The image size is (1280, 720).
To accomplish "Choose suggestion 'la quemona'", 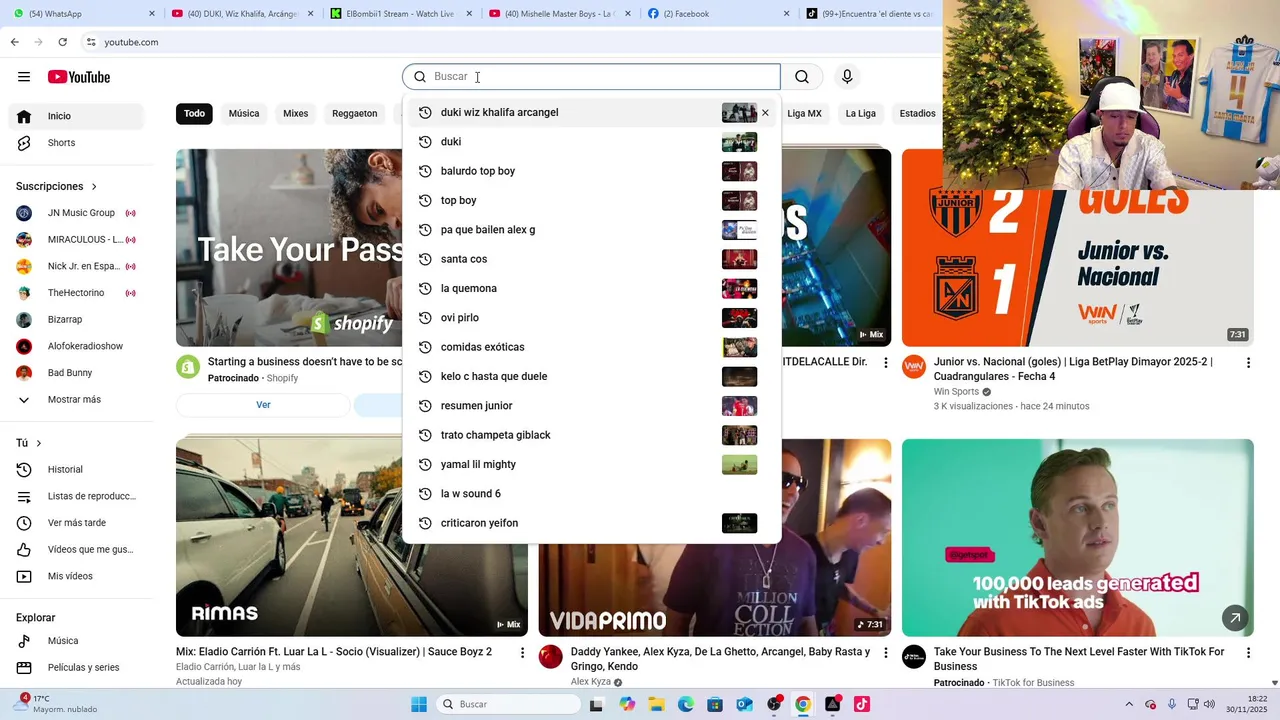I will pos(591,289).
